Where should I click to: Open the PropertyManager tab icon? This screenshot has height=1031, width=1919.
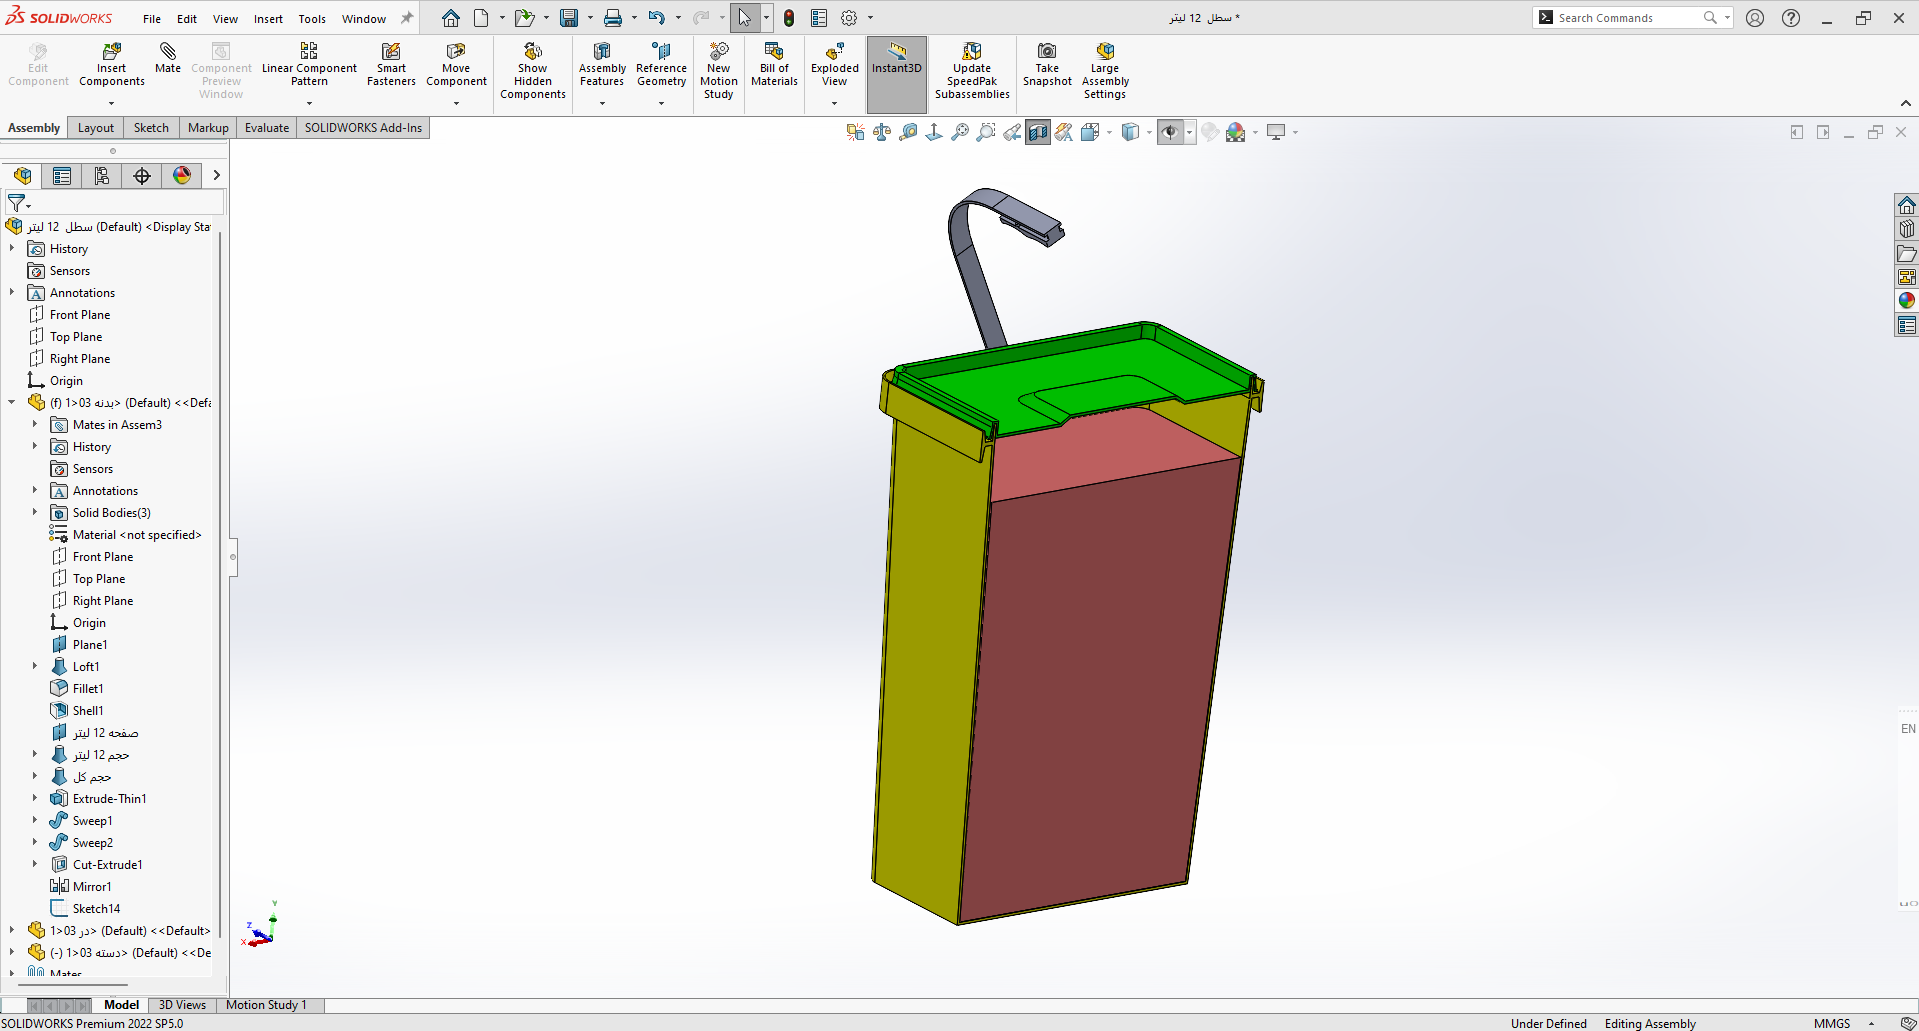62,176
